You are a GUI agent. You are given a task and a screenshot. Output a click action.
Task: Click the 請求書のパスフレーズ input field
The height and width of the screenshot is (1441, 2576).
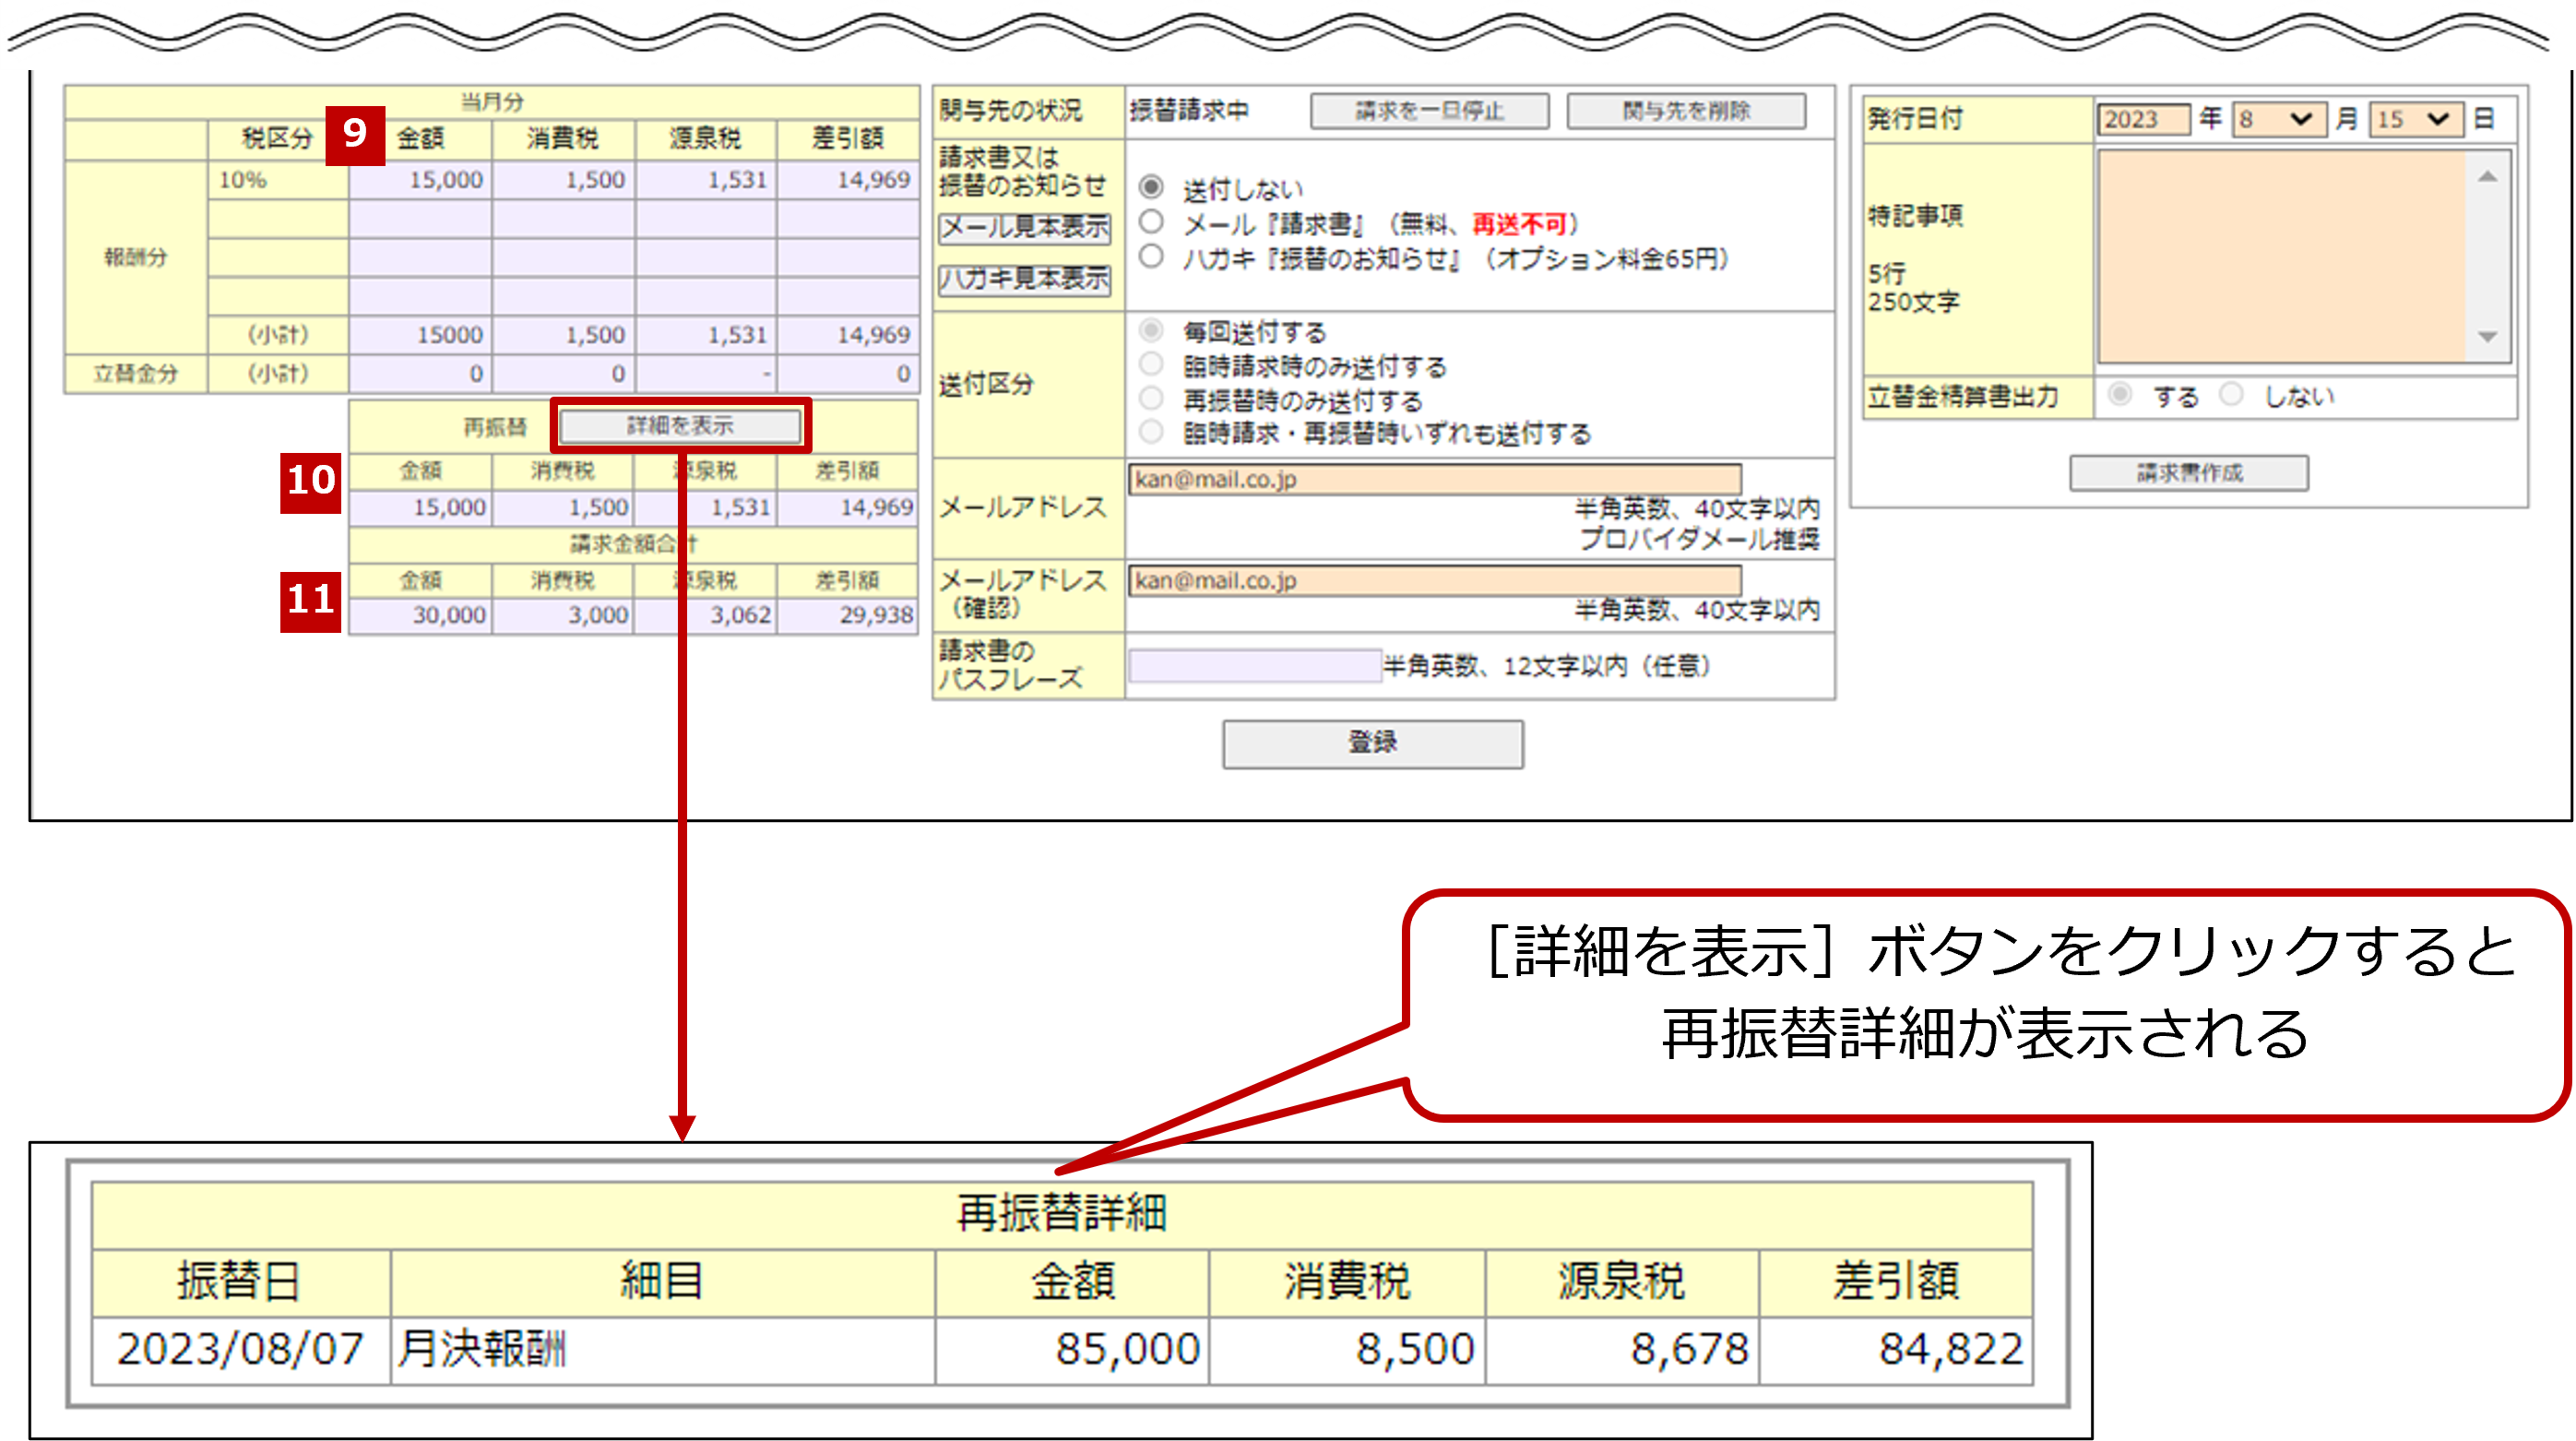coord(1254,666)
